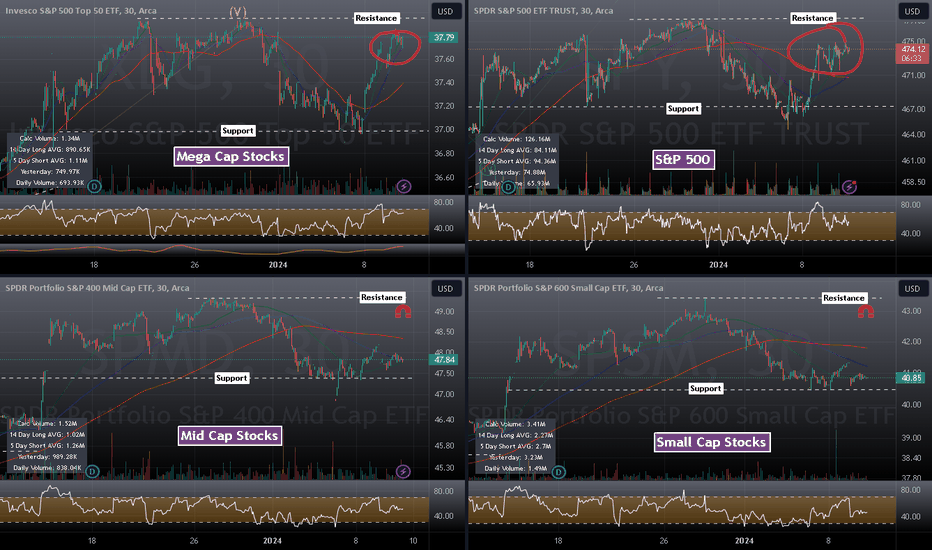Click '14 Day Long AVG: 2.27M' text
Image resolution: width=932 pixels, height=550 pixels.
(x=515, y=435)
